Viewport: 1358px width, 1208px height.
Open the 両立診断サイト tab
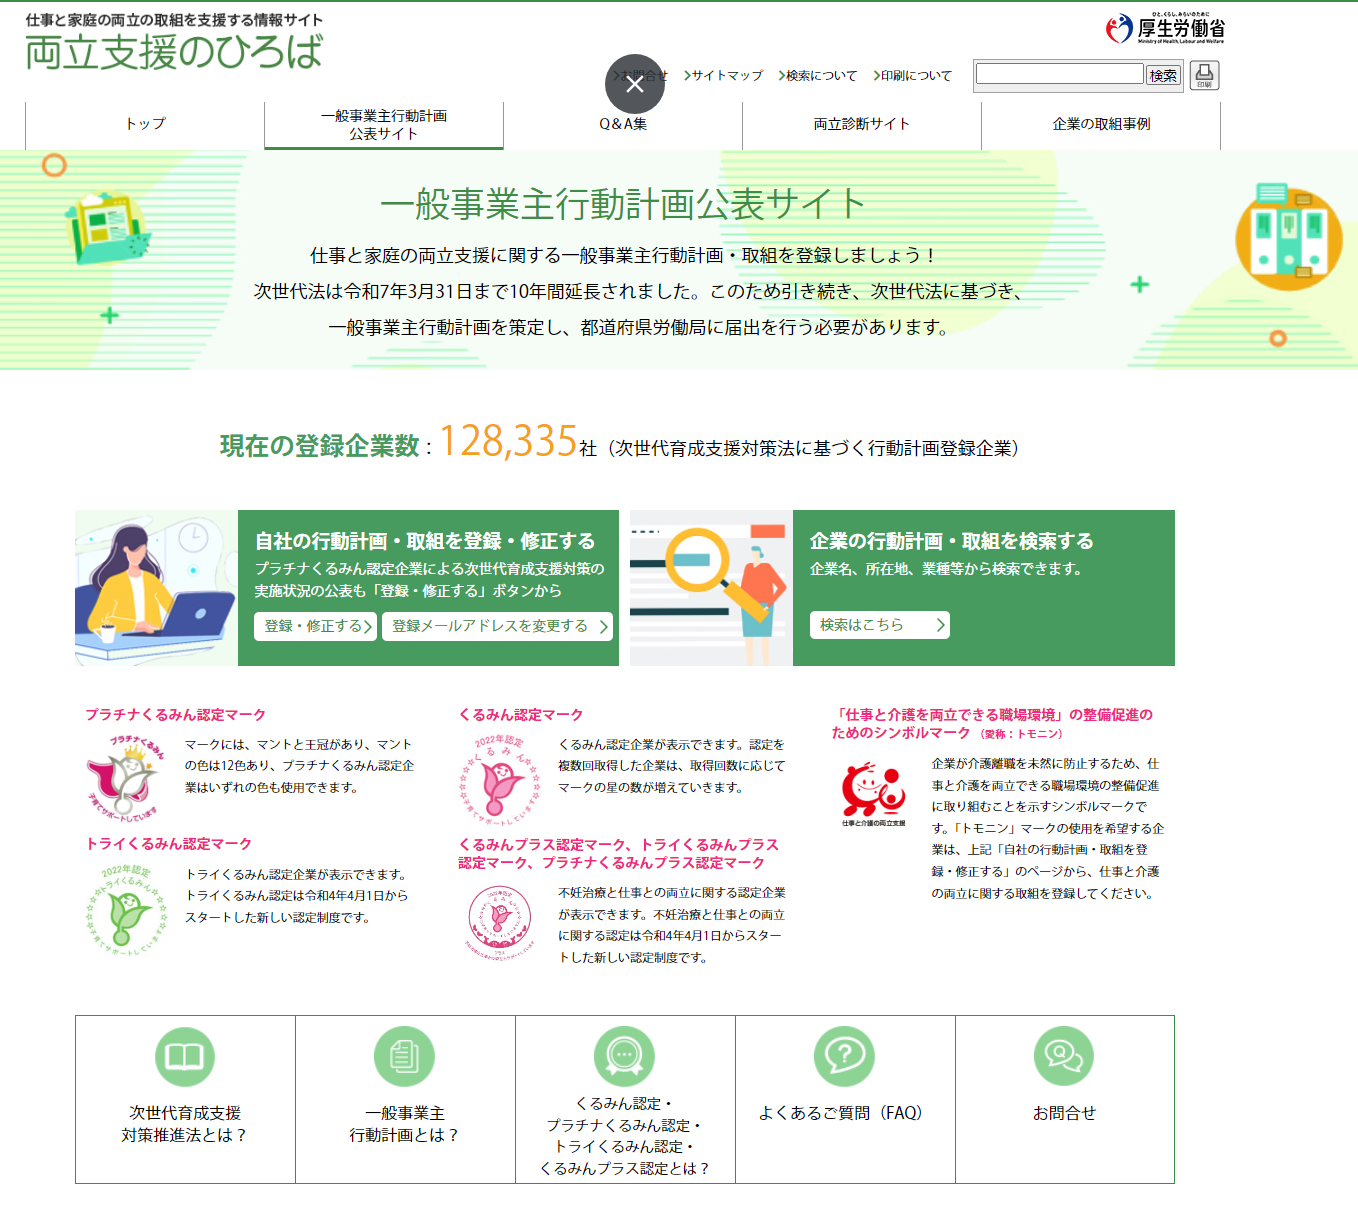(x=861, y=124)
